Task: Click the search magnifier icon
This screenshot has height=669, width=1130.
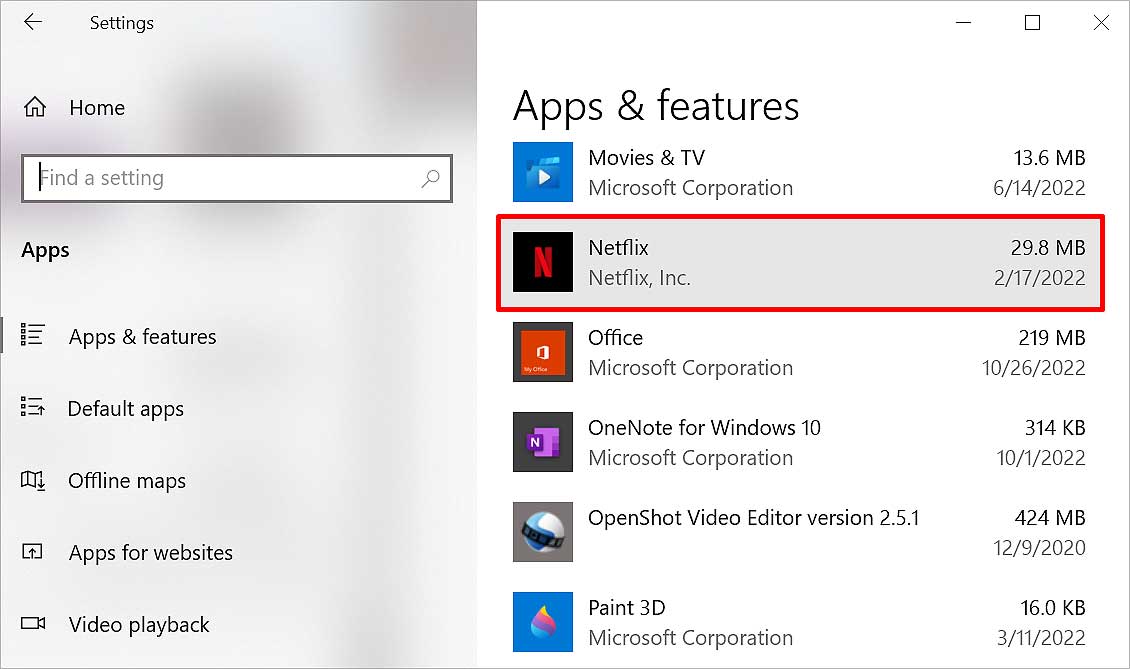Action: 430,178
